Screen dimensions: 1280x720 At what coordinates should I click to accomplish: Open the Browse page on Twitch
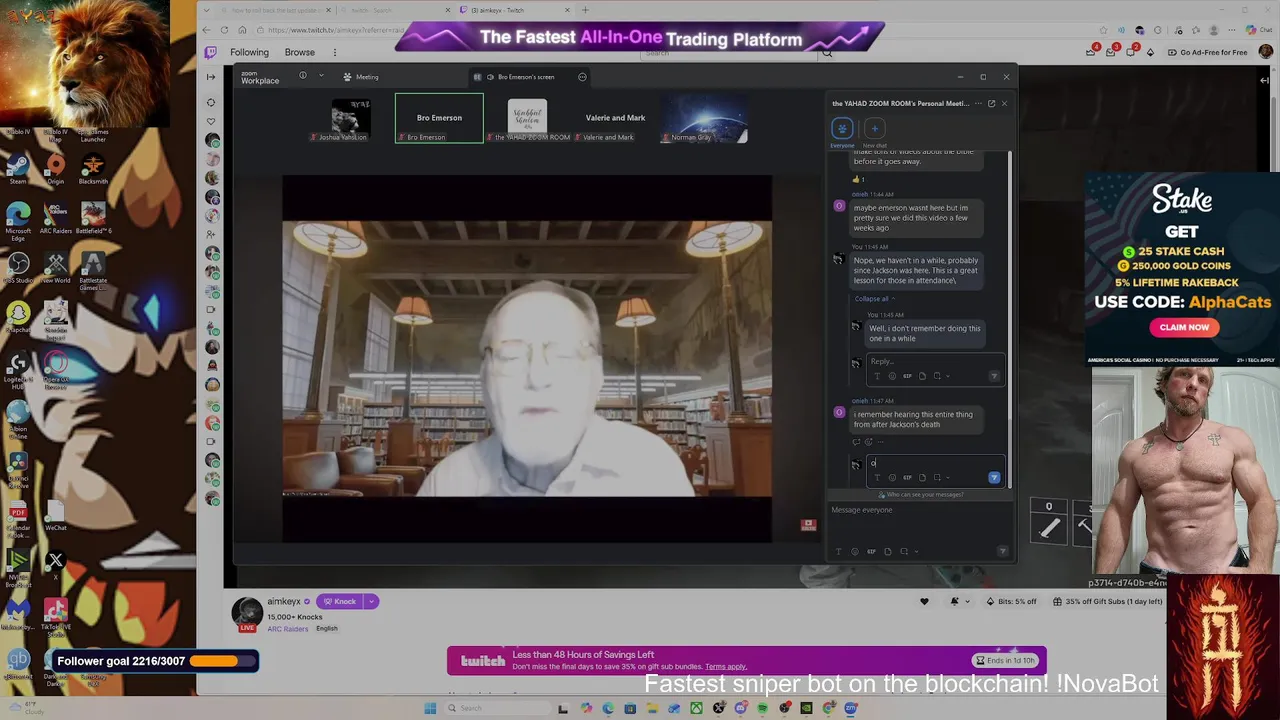pyautogui.click(x=300, y=52)
